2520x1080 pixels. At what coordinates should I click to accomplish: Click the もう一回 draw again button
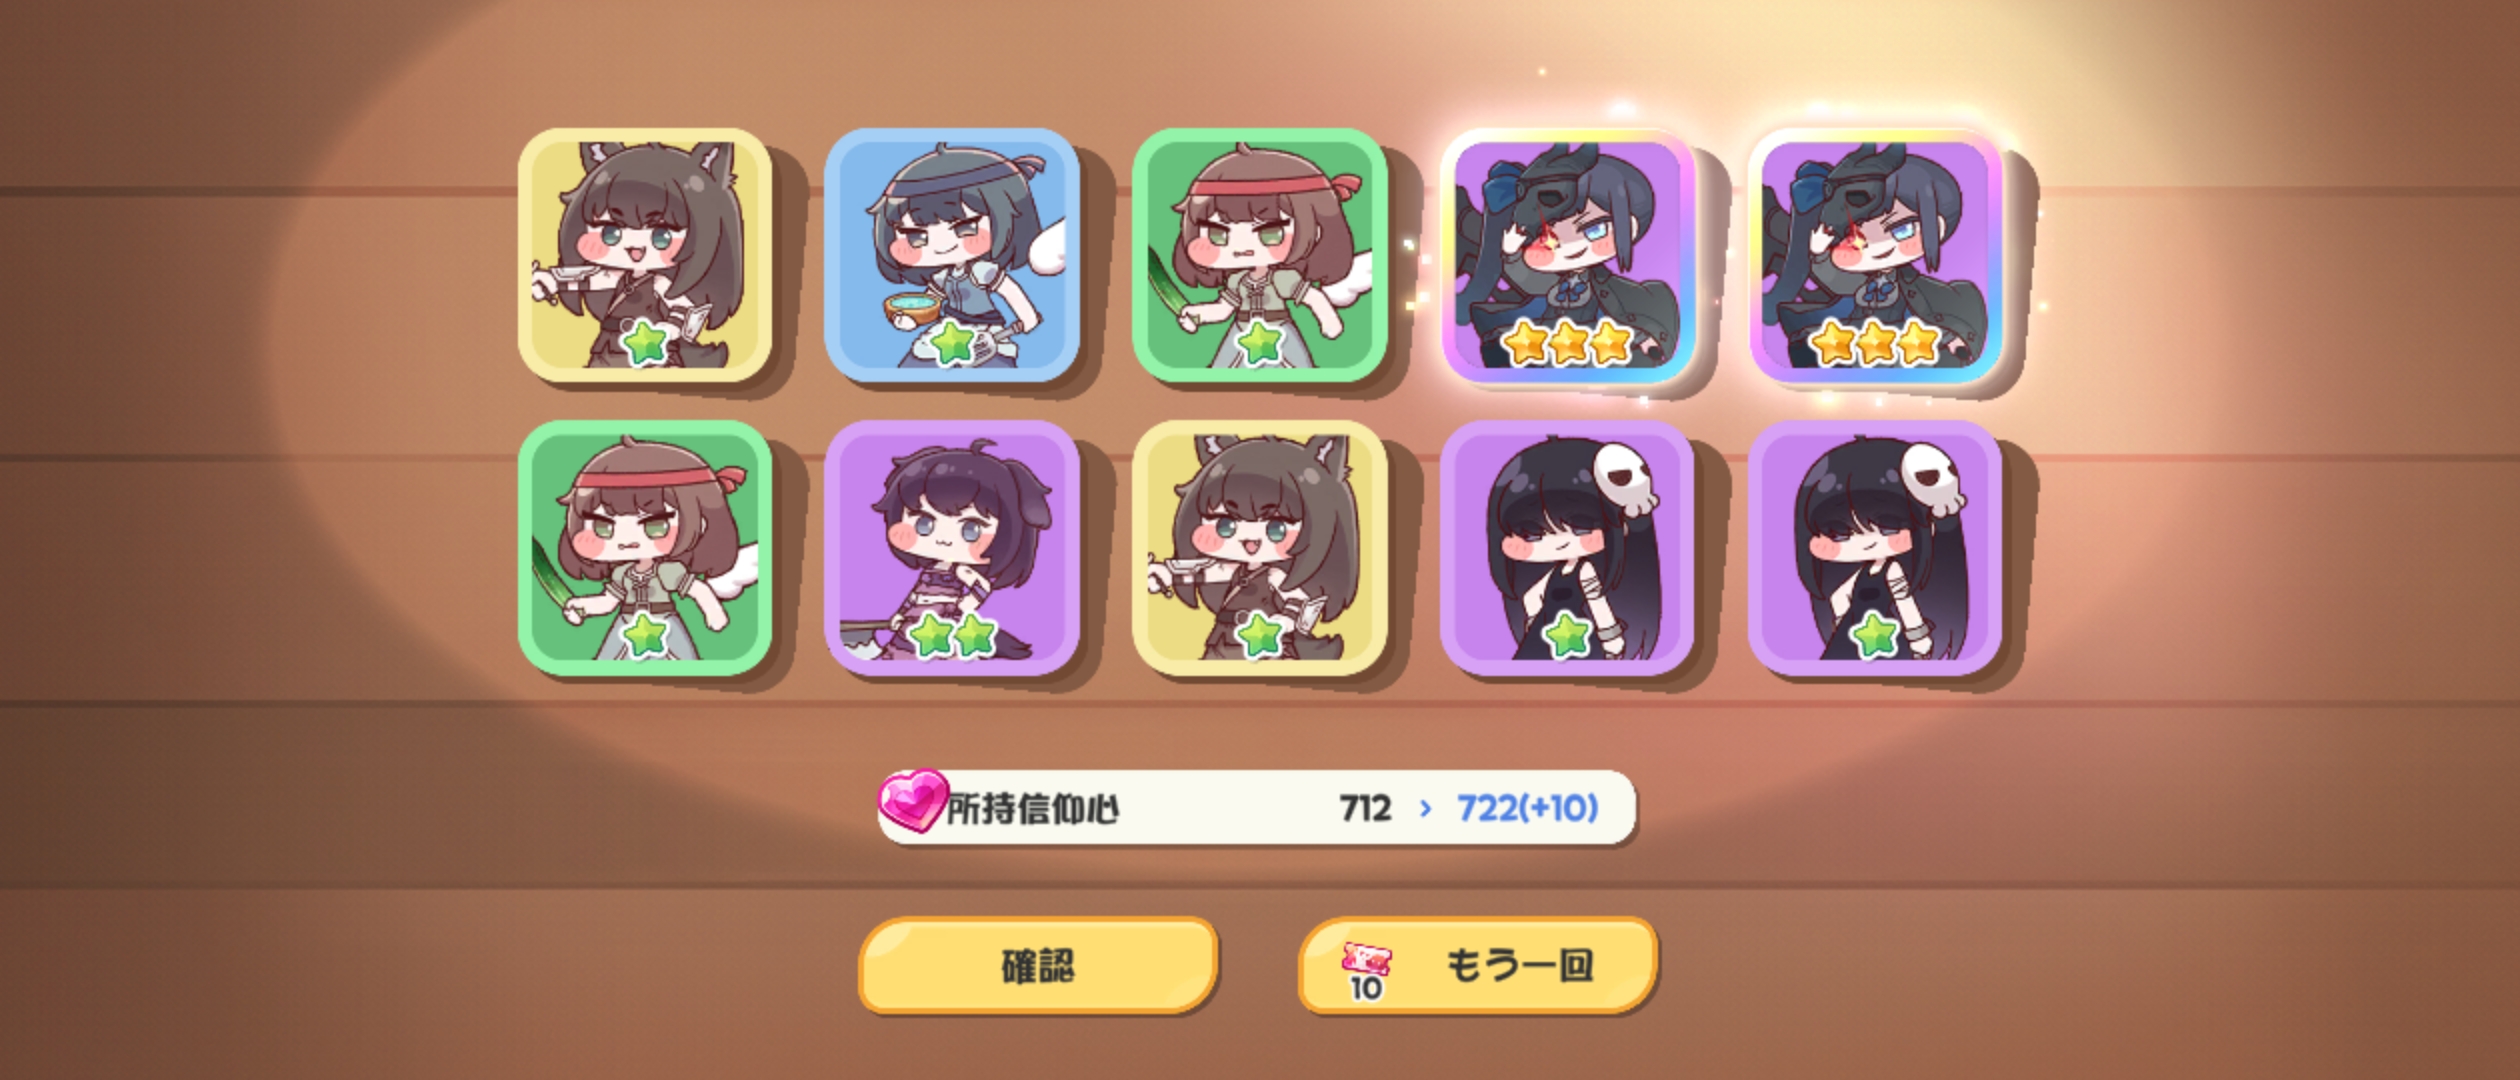click(x=1477, y=965)
